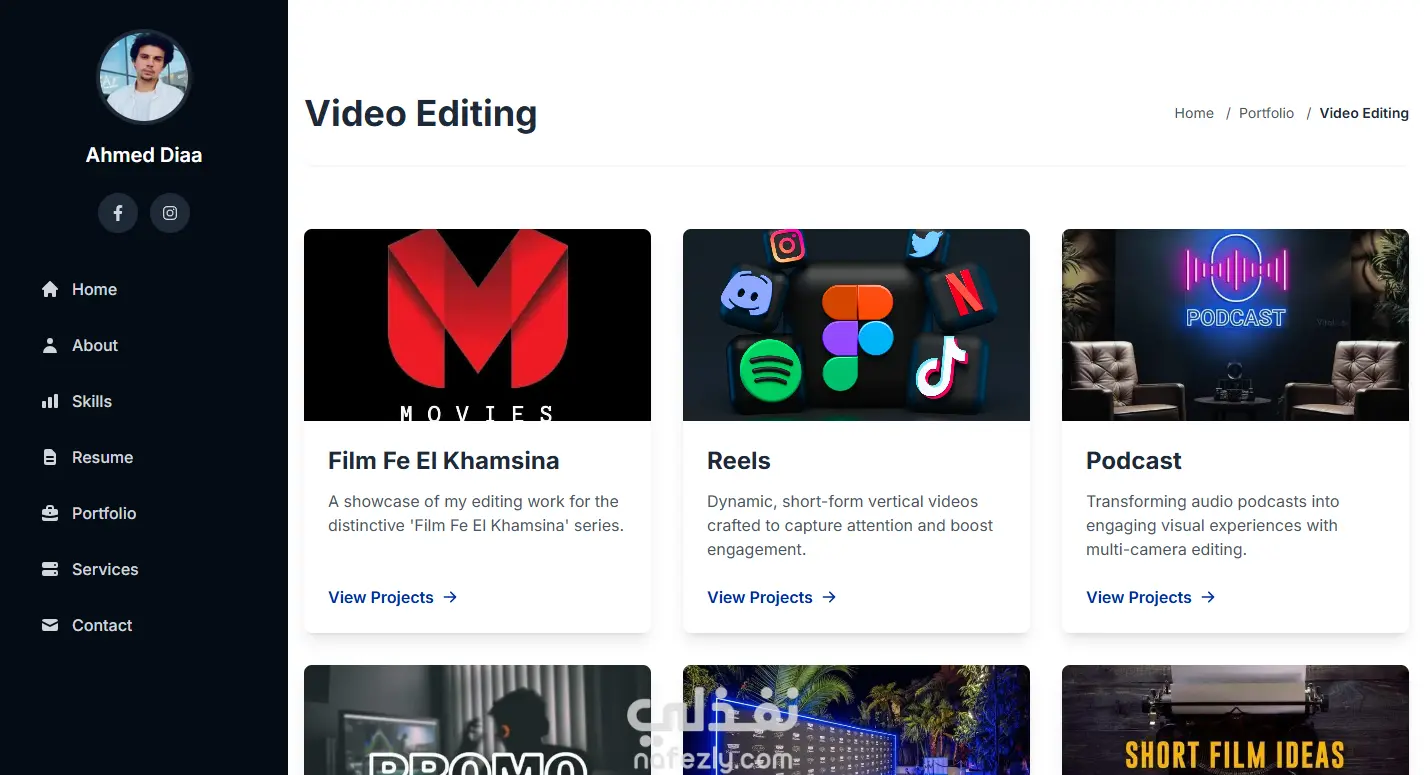1425x775 pixels.
Task: Click the About person icon
Action: click(50, 345)
